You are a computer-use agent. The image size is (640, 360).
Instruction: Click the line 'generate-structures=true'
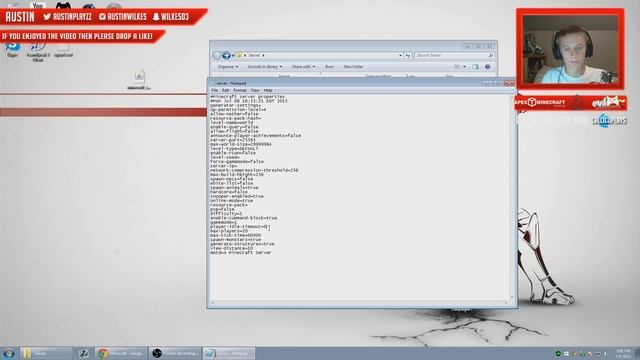point(242,244)
